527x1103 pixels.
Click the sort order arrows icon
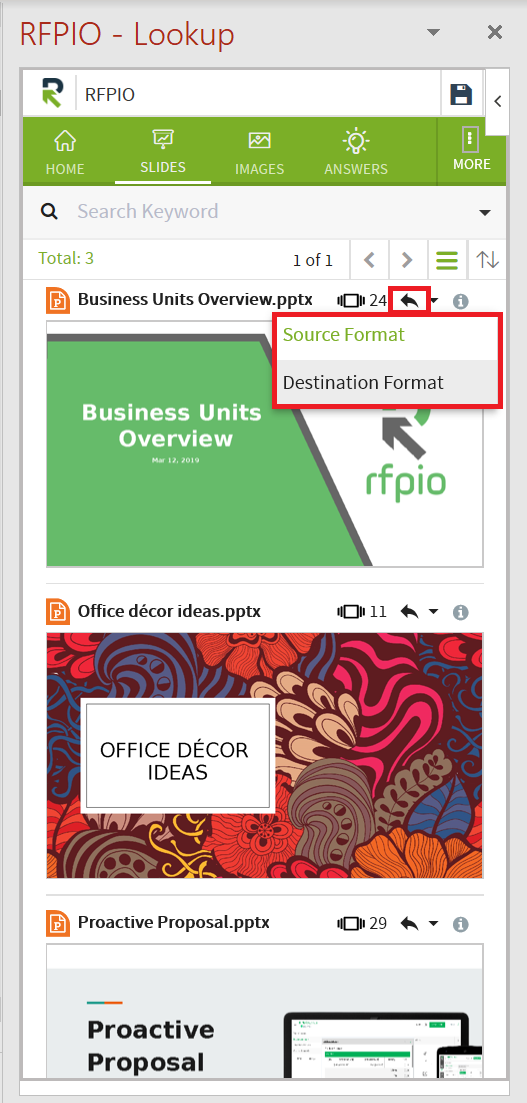(488, 260)
